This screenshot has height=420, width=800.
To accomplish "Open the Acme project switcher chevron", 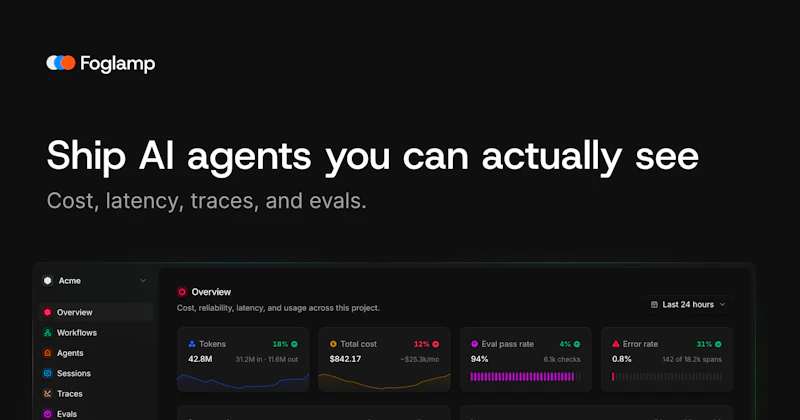I will (x=143, y=281).
